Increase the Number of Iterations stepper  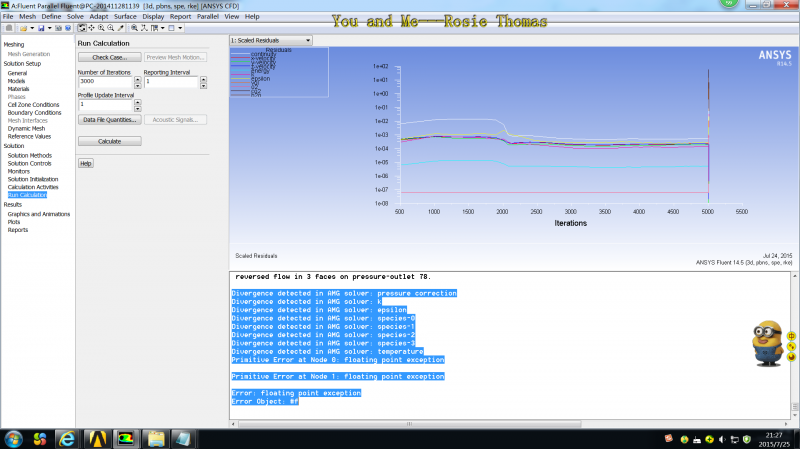pos(137,79)
